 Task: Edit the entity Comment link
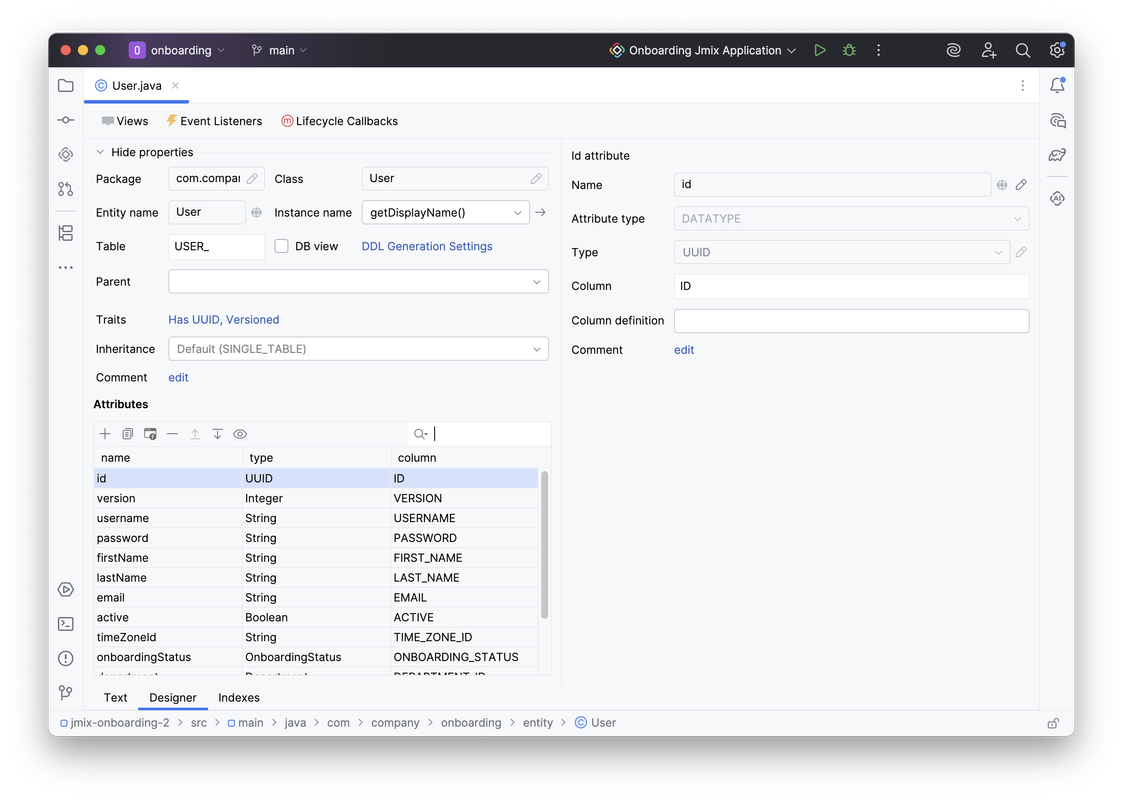tap(178, 377)
